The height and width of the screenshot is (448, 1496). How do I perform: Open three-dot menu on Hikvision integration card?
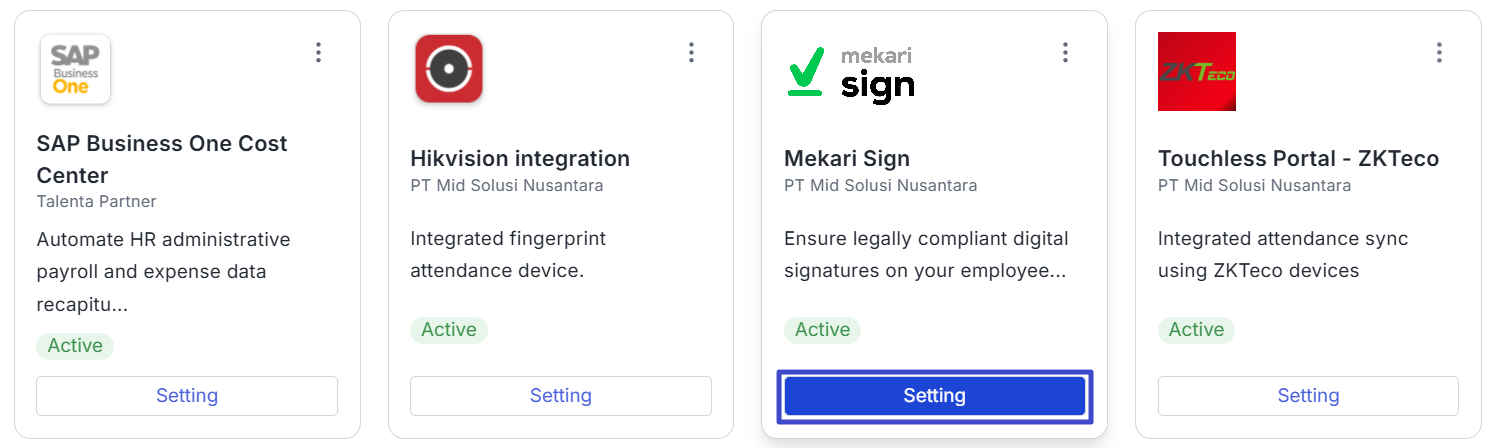point(691,53)
